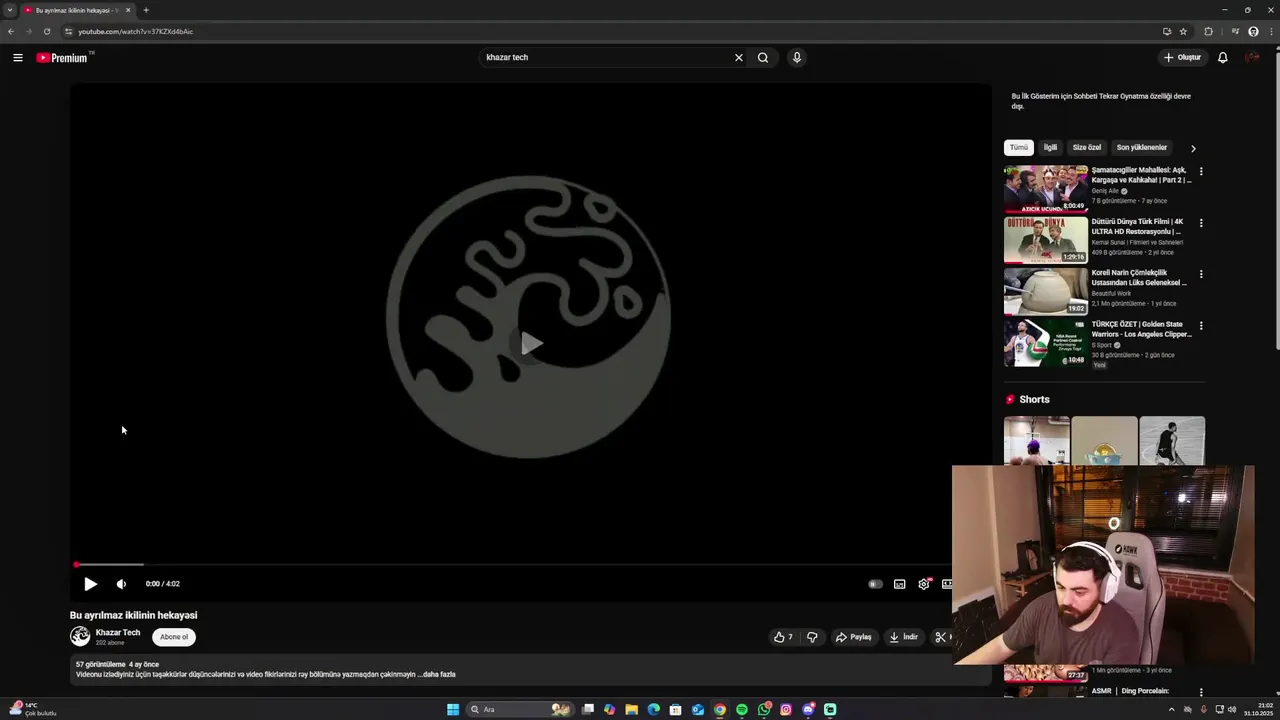The width and height of the screenshot is (1280, 720).
Task: Show more filter chips with right arrow
Action: click(1193, 148)
